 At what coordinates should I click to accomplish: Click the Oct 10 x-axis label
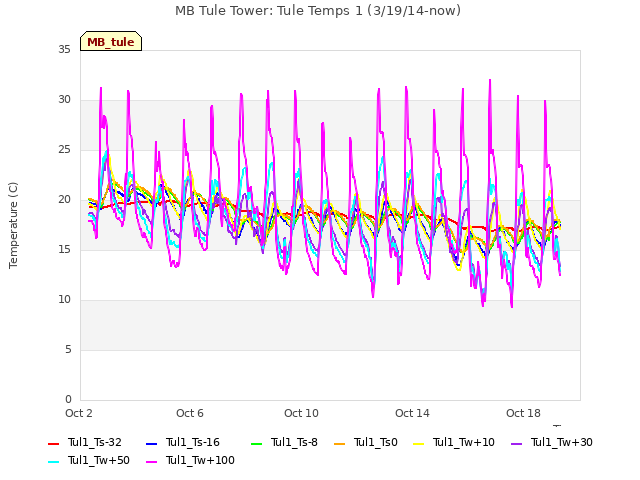301,413
